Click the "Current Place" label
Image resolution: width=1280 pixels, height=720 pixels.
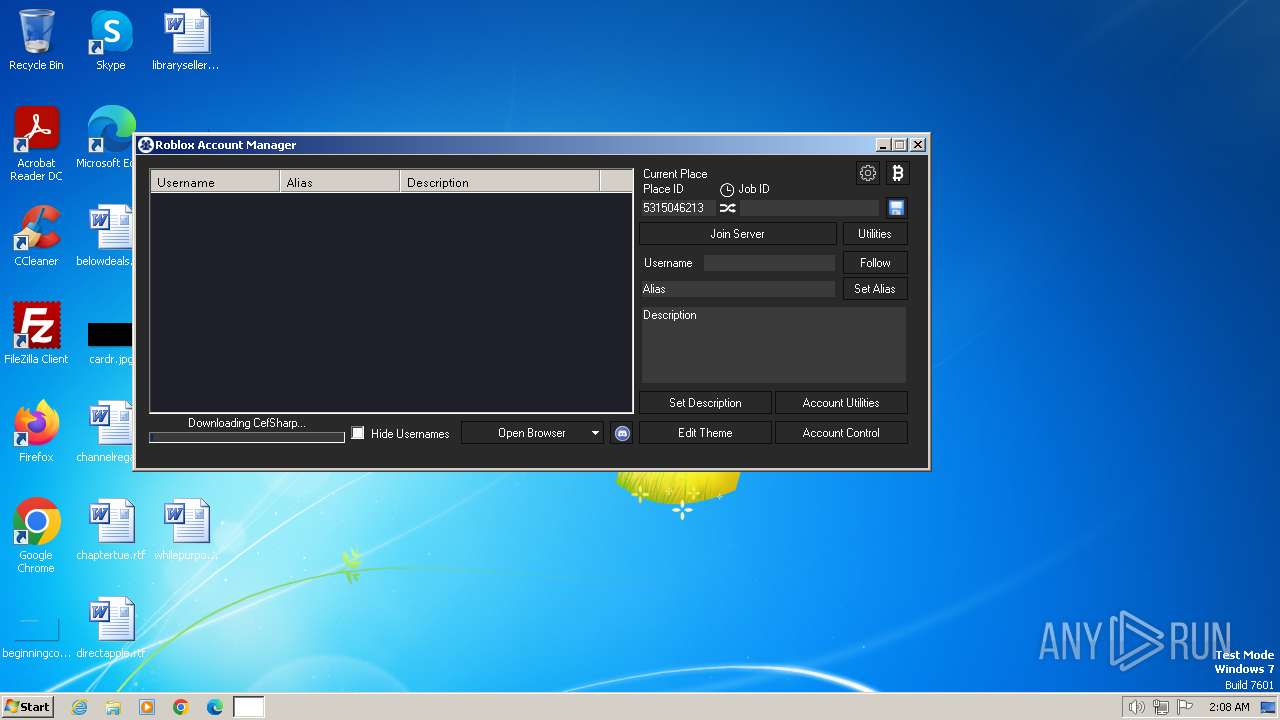click(675, 174)
